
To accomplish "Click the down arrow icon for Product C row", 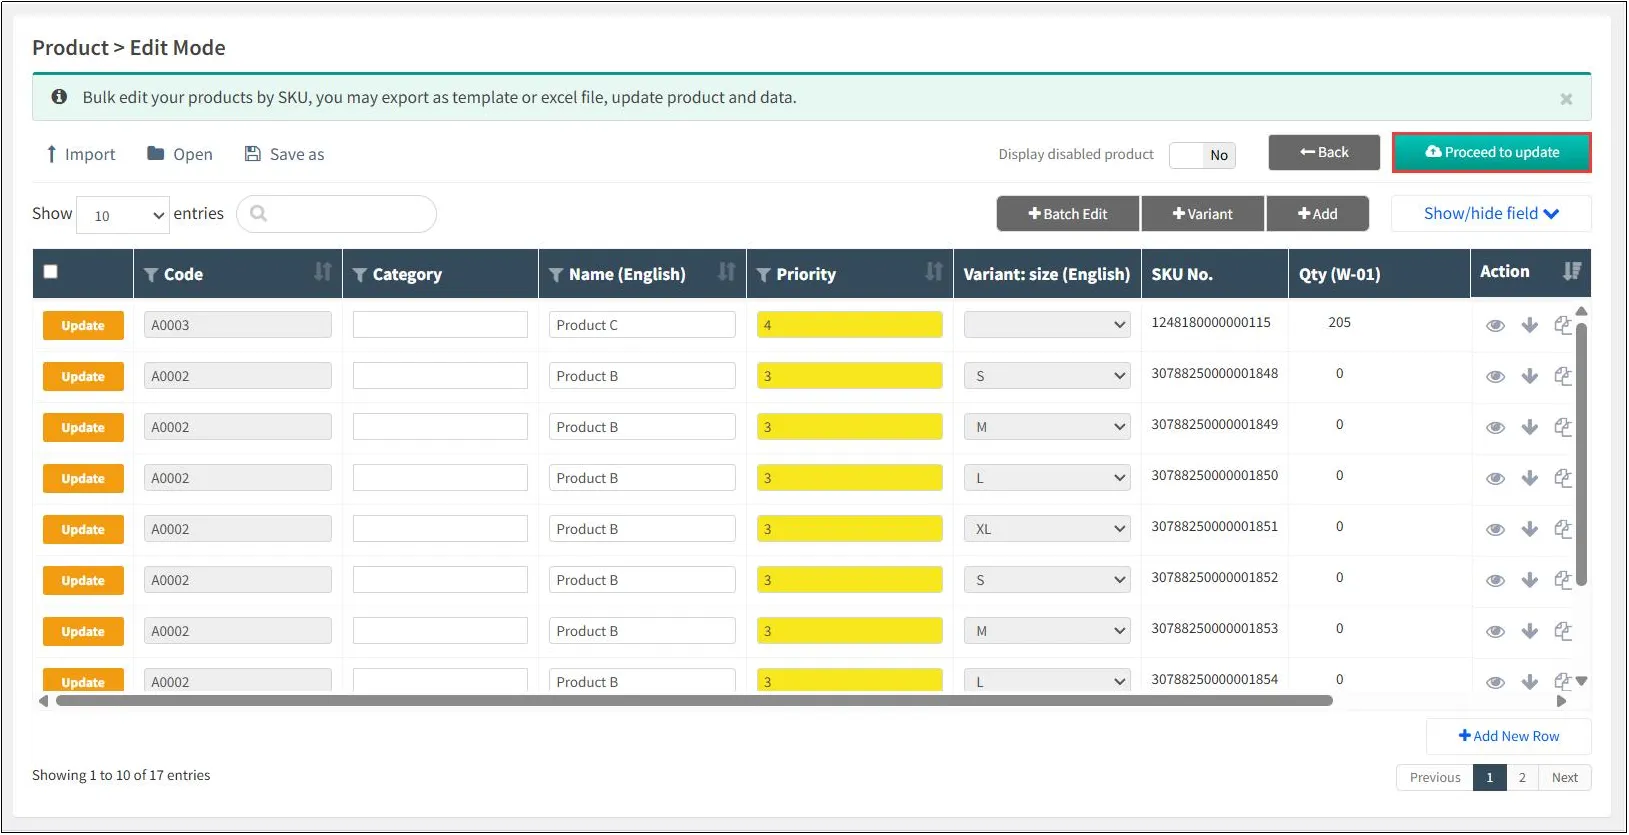I will click(1529, 325).
